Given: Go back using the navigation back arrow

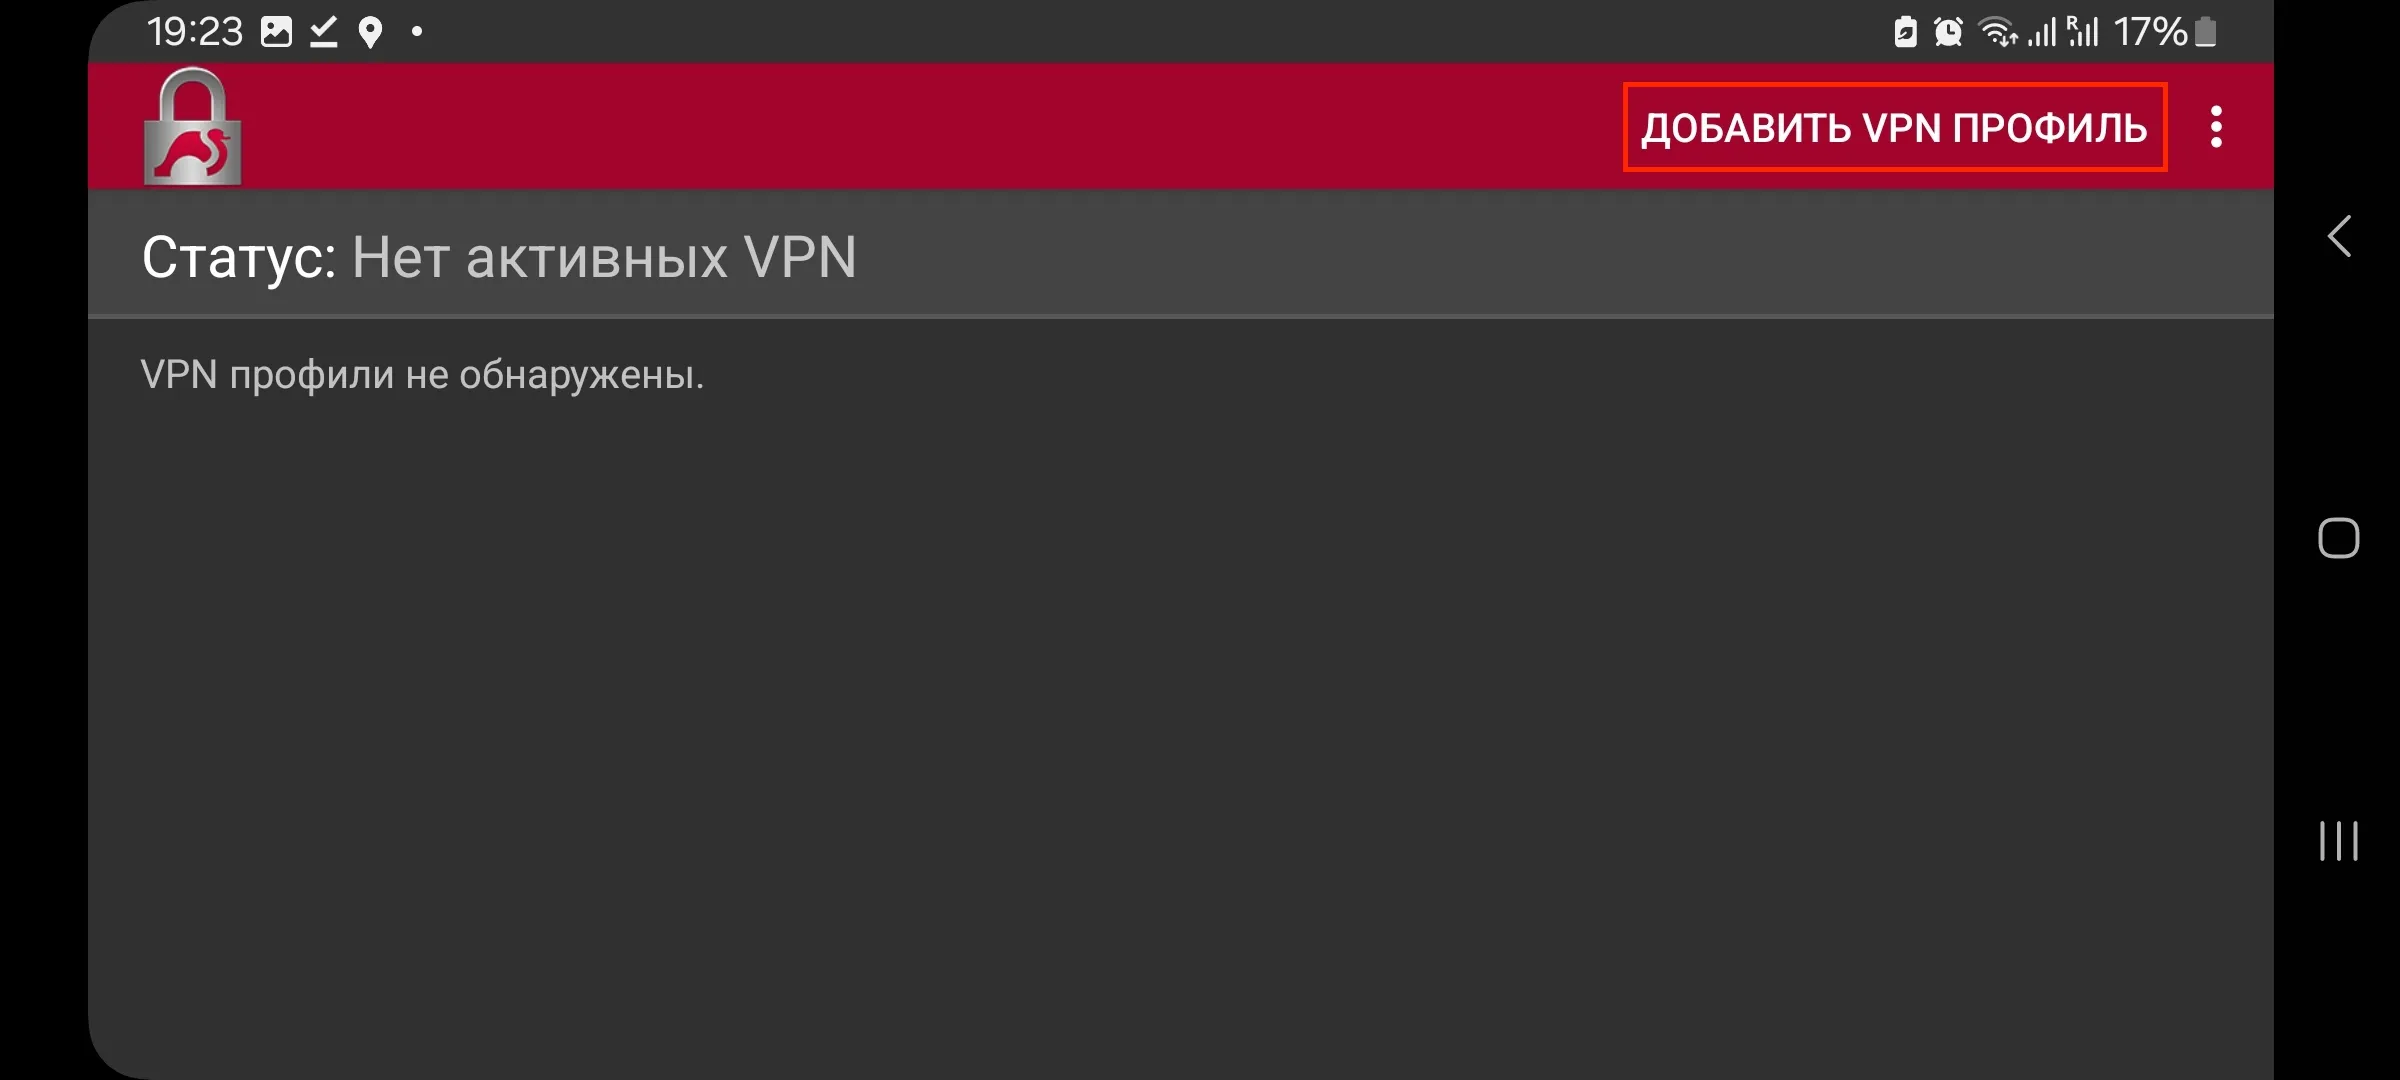Looking at the screenshot, I should 2338,237.
